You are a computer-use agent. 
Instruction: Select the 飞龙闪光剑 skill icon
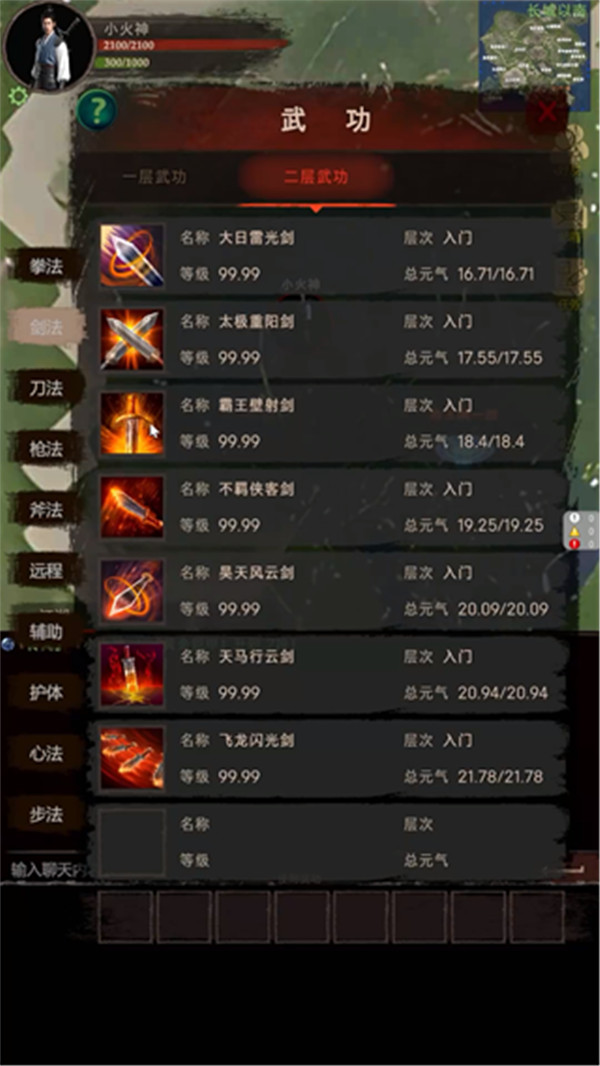pyautogui.click(x=132, y=758)
